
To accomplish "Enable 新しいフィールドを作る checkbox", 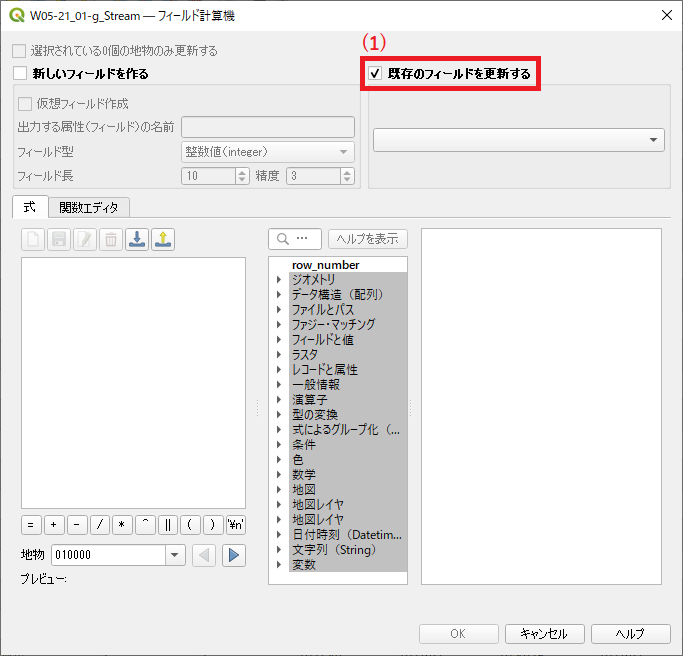I will (x=20, y=73).
